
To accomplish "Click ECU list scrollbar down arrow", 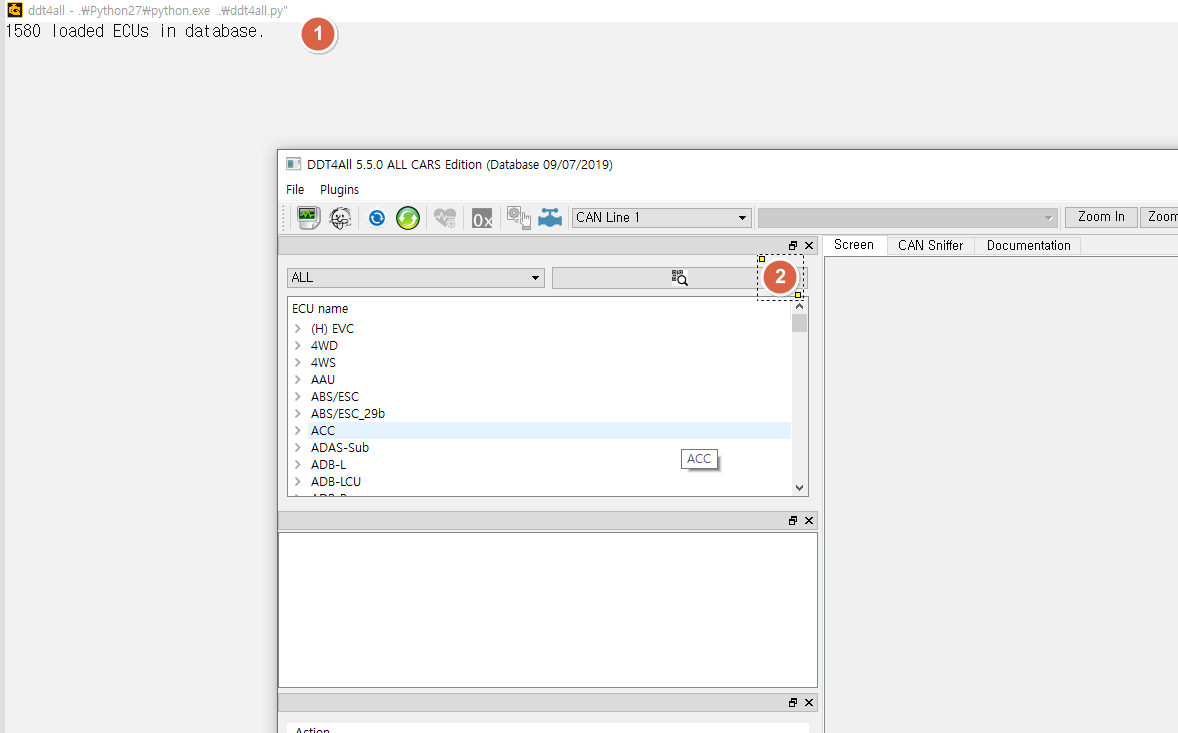I will [799, 487].
